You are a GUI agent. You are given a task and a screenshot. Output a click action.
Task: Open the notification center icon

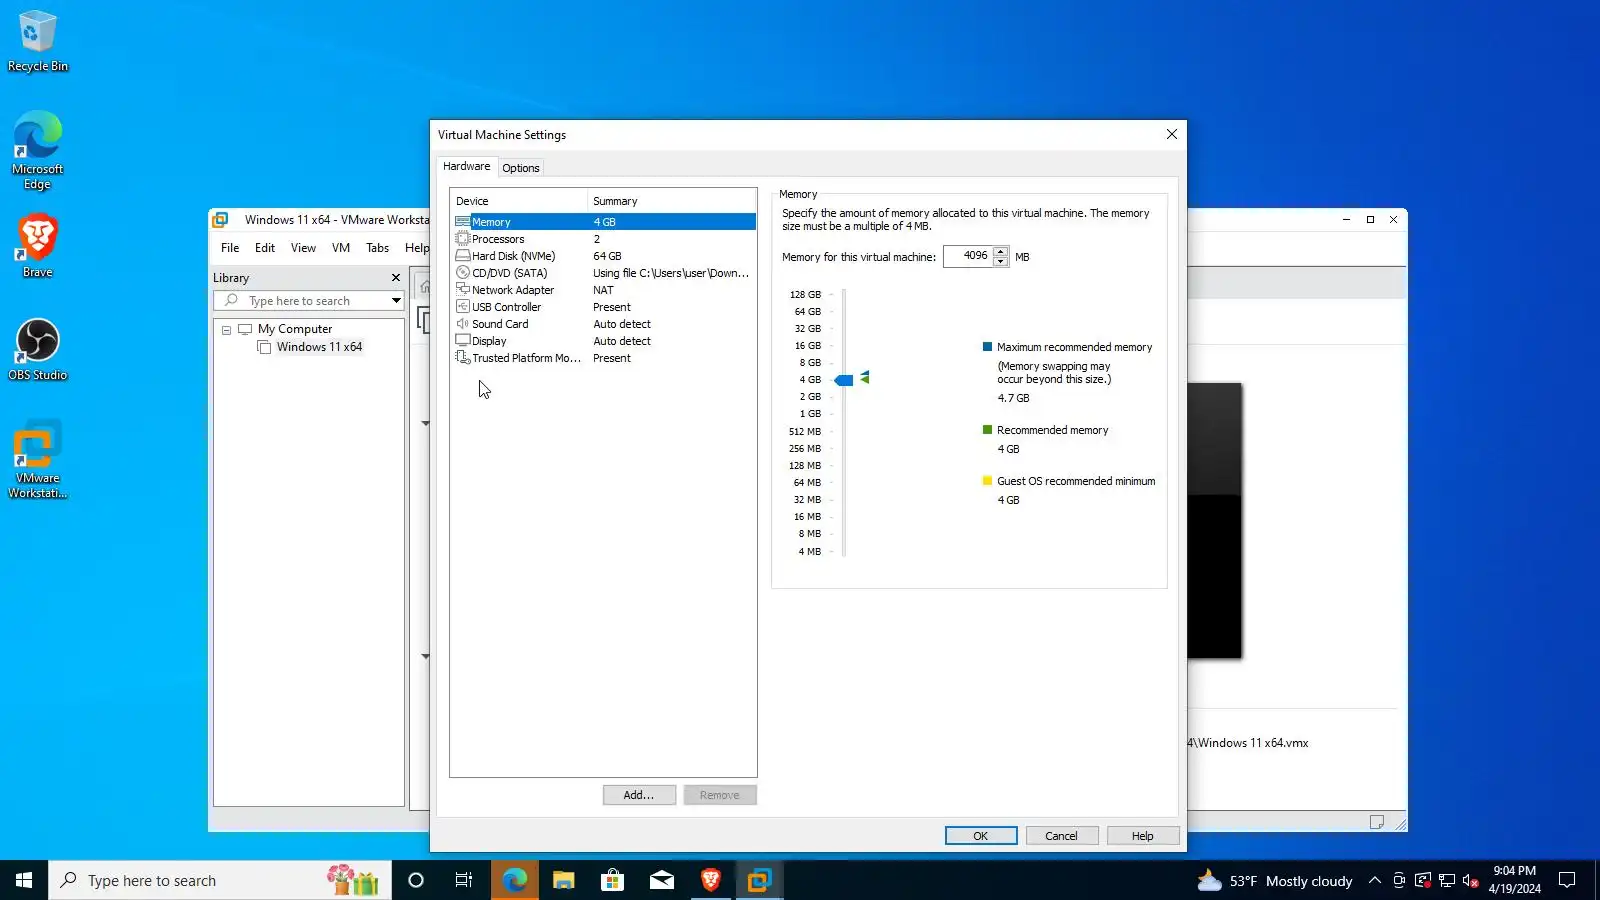point(1567,880)
